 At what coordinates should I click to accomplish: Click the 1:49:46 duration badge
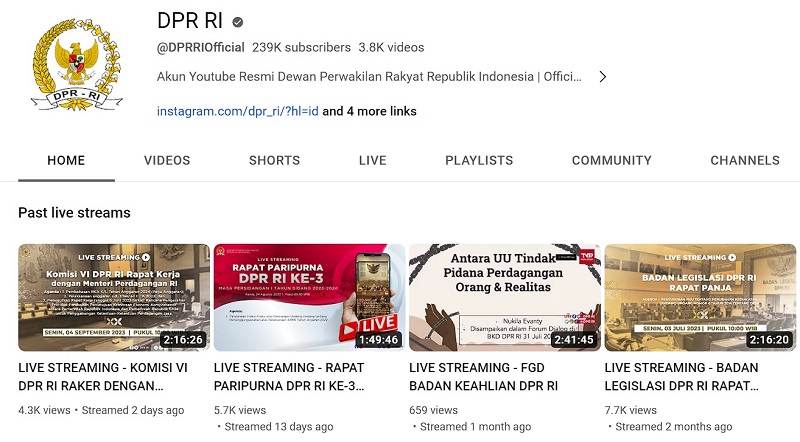coord(379,339)
